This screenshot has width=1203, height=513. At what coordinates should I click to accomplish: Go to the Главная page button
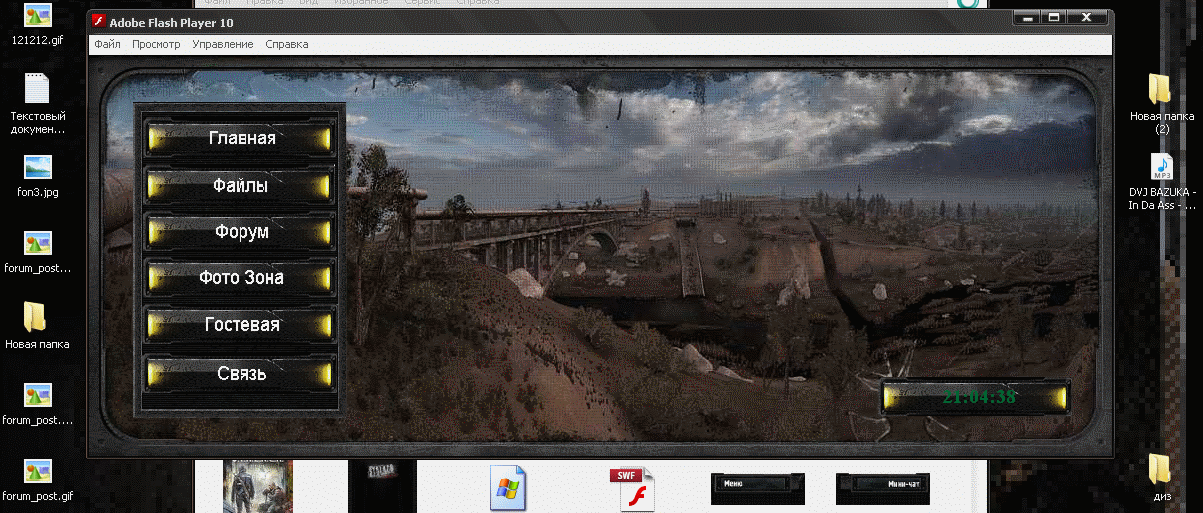pyautogui.click(x=242, y=138)
